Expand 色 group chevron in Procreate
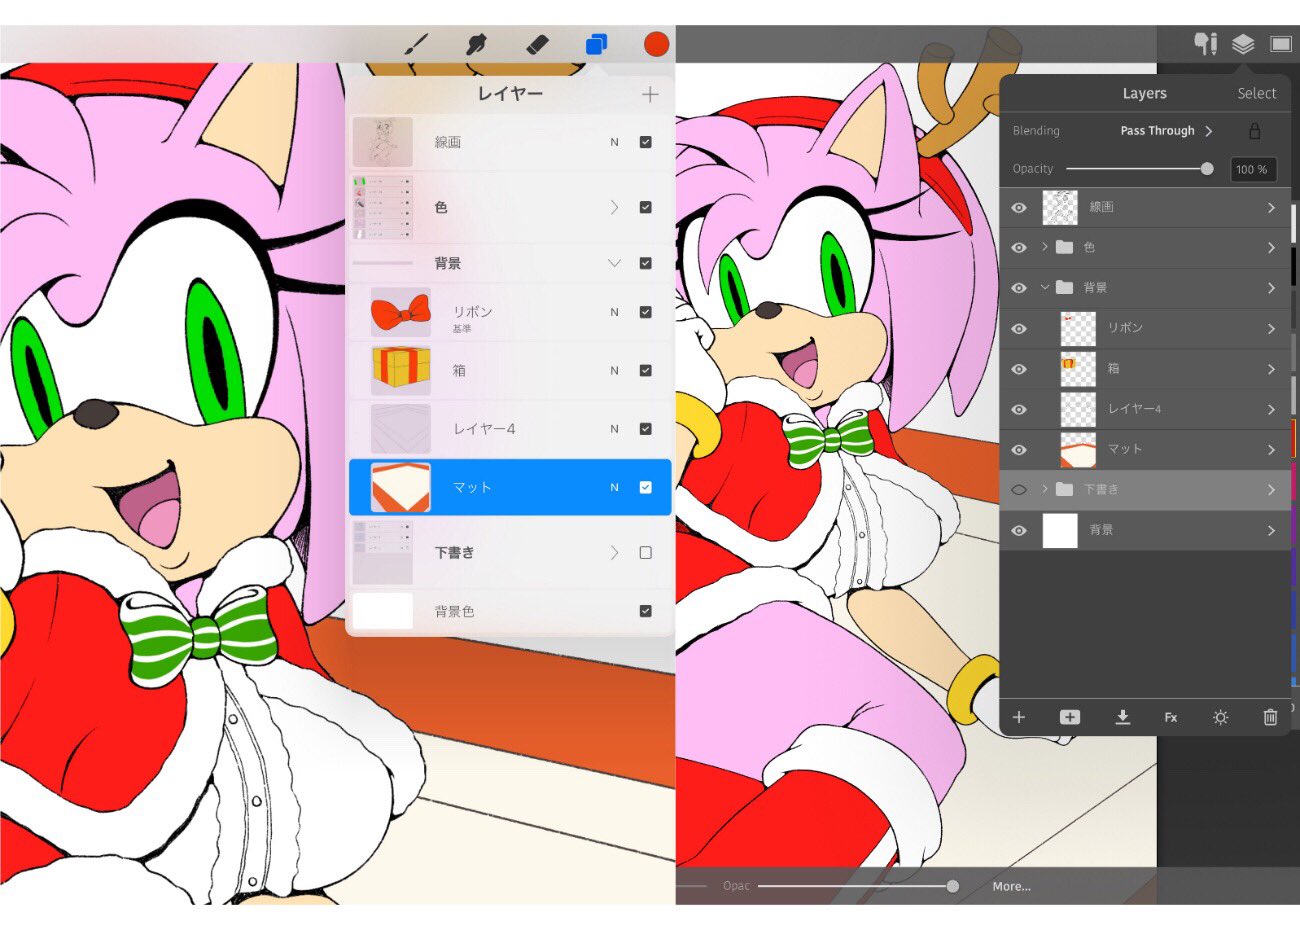Viewport: 1300px width, 930px height. click(x=614, y=207)
